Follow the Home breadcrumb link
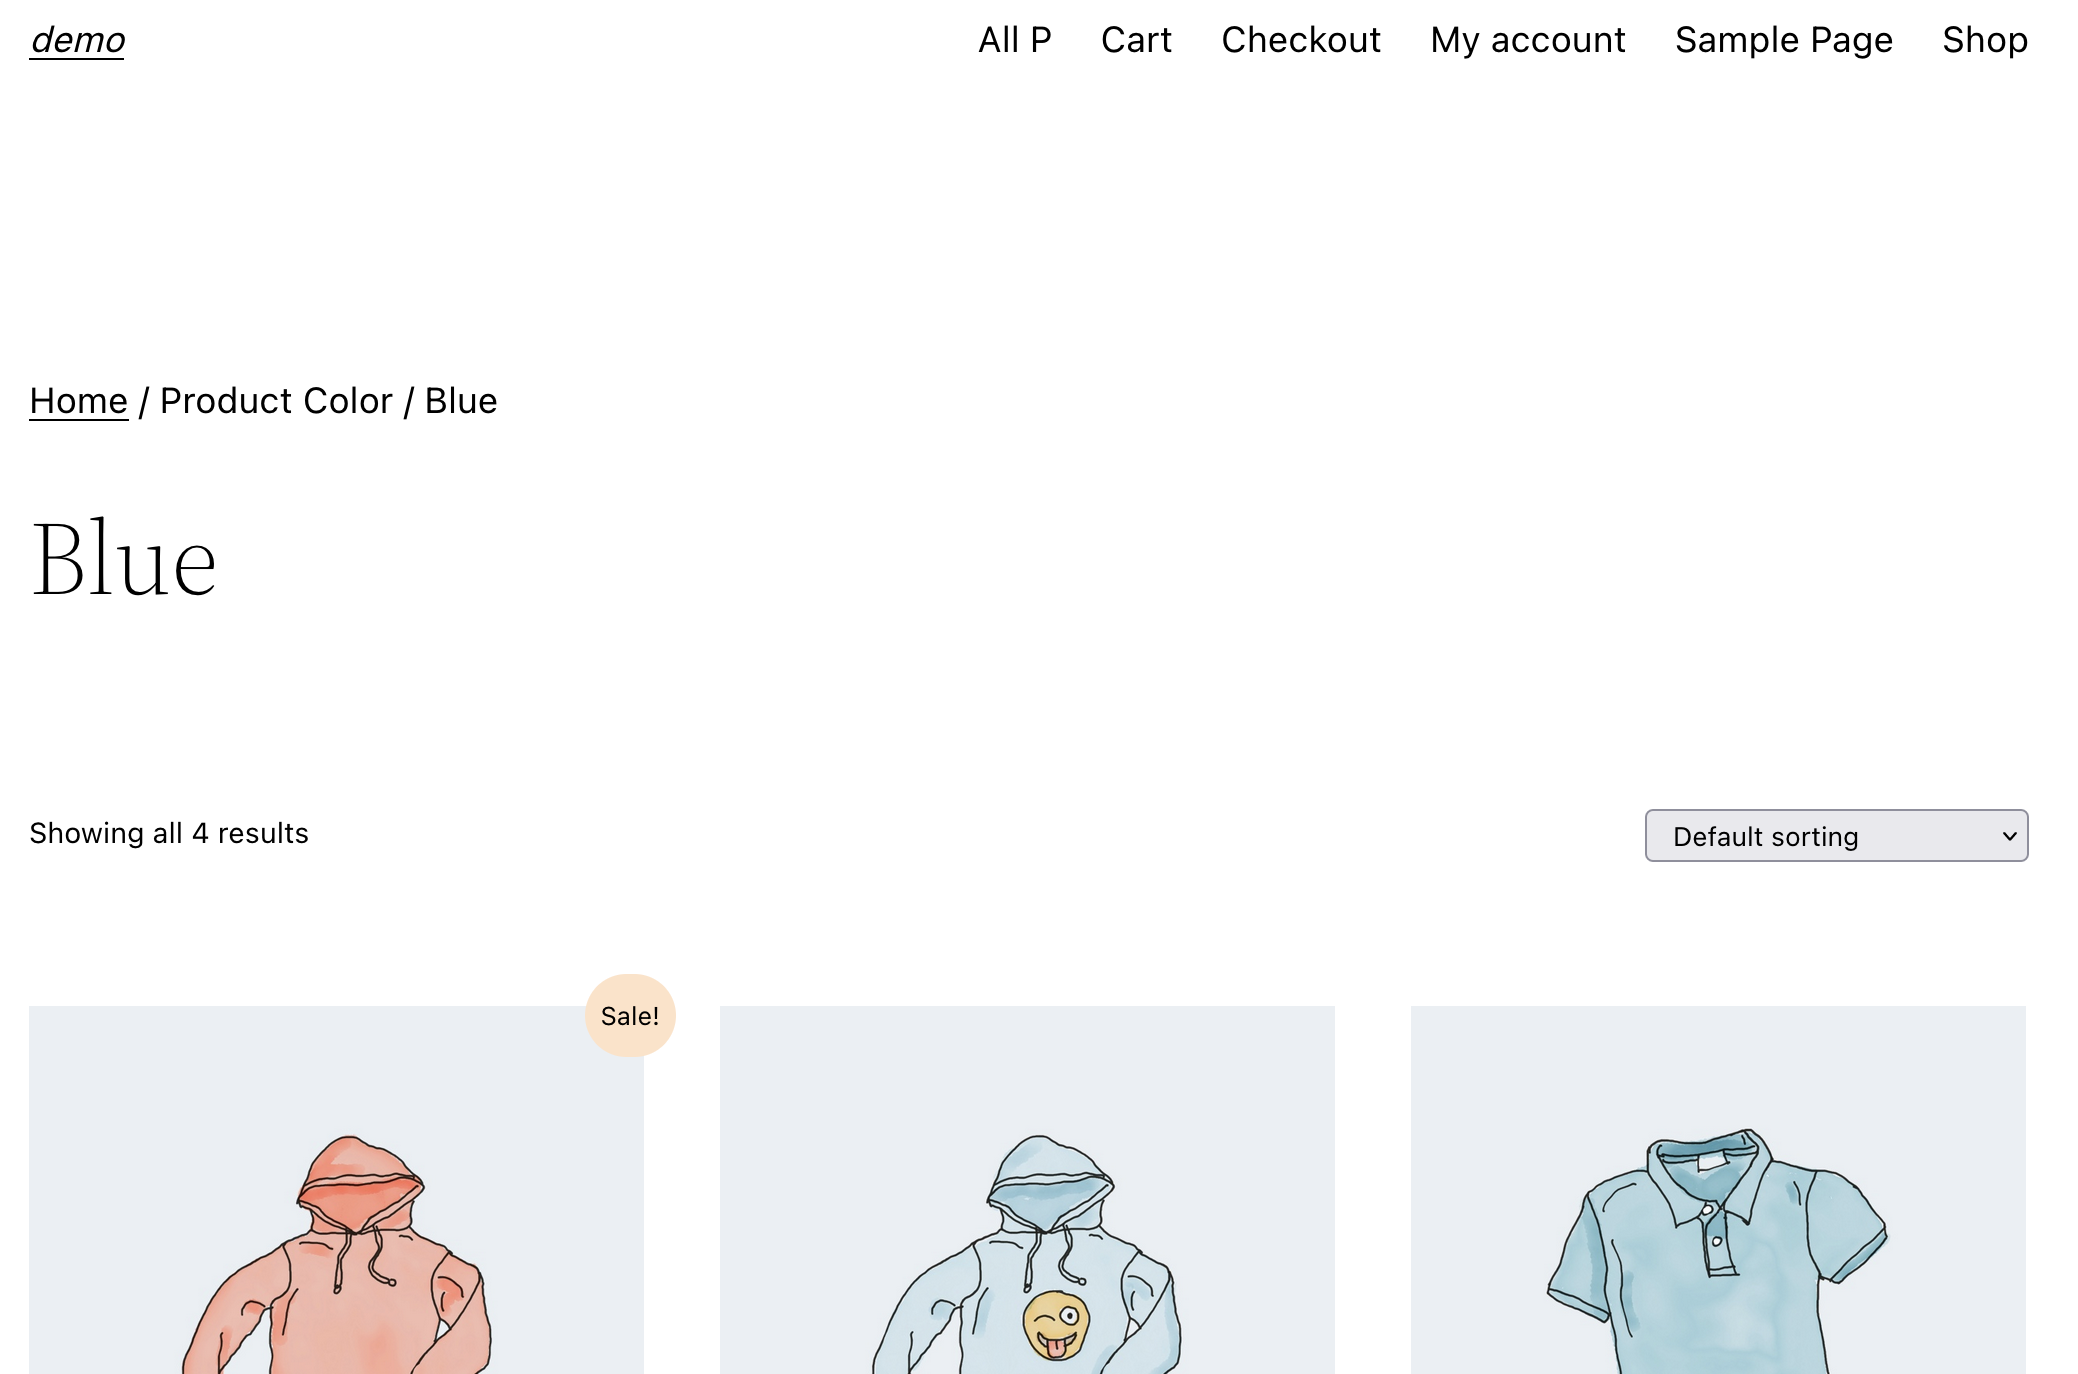 (79, 401)
